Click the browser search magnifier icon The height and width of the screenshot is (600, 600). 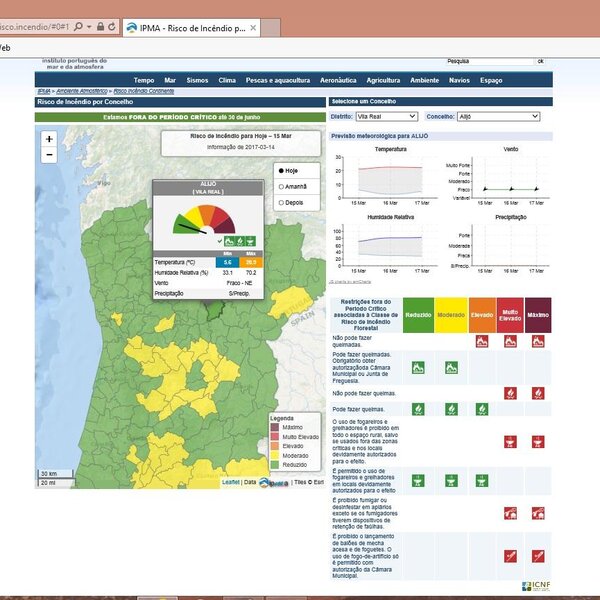click(77, 25)
